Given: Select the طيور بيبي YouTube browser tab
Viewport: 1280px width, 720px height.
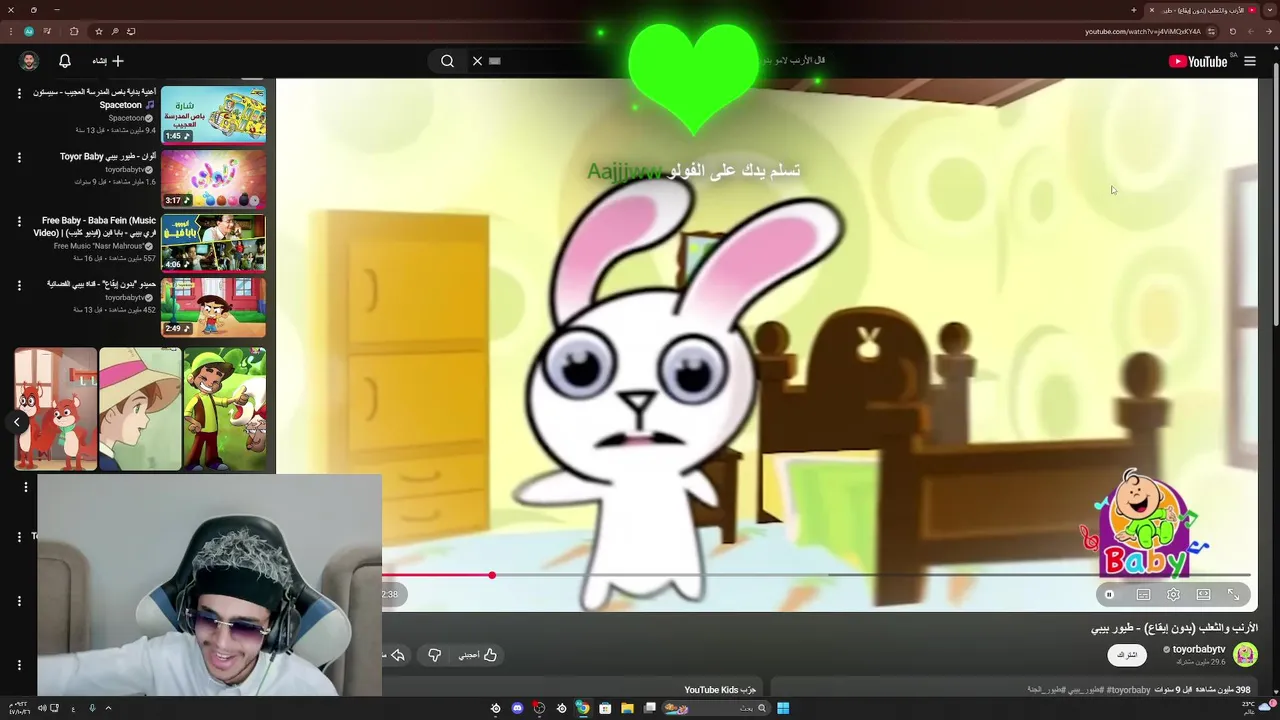Looking at the screenshot, I should 1203,10.
